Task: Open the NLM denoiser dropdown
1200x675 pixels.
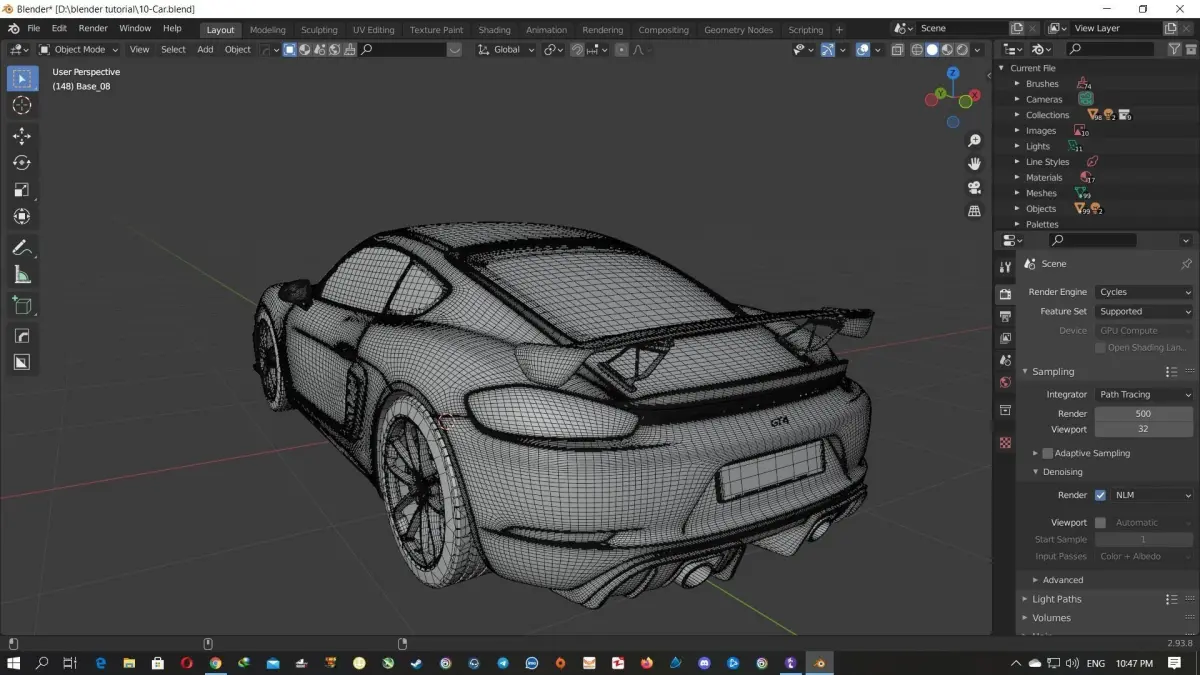Action: click(x=1152, y=495)
